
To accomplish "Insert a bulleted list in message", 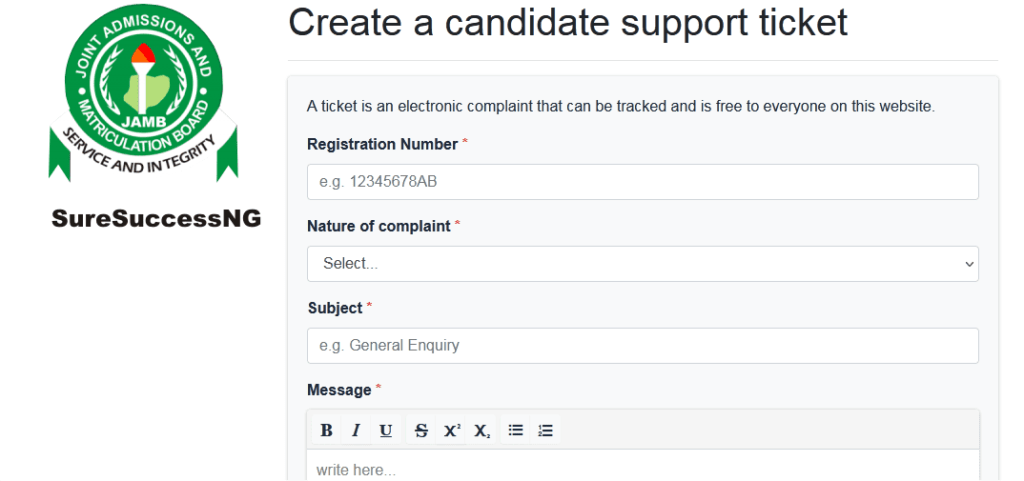I will tap(516, 431).
